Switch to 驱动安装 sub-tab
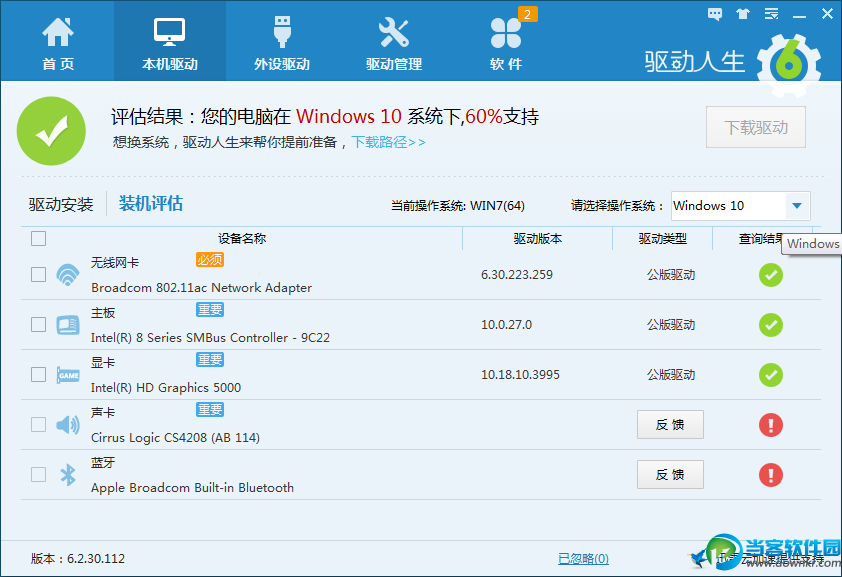Viewport: 842px width, 577px height. coord(61,204)
